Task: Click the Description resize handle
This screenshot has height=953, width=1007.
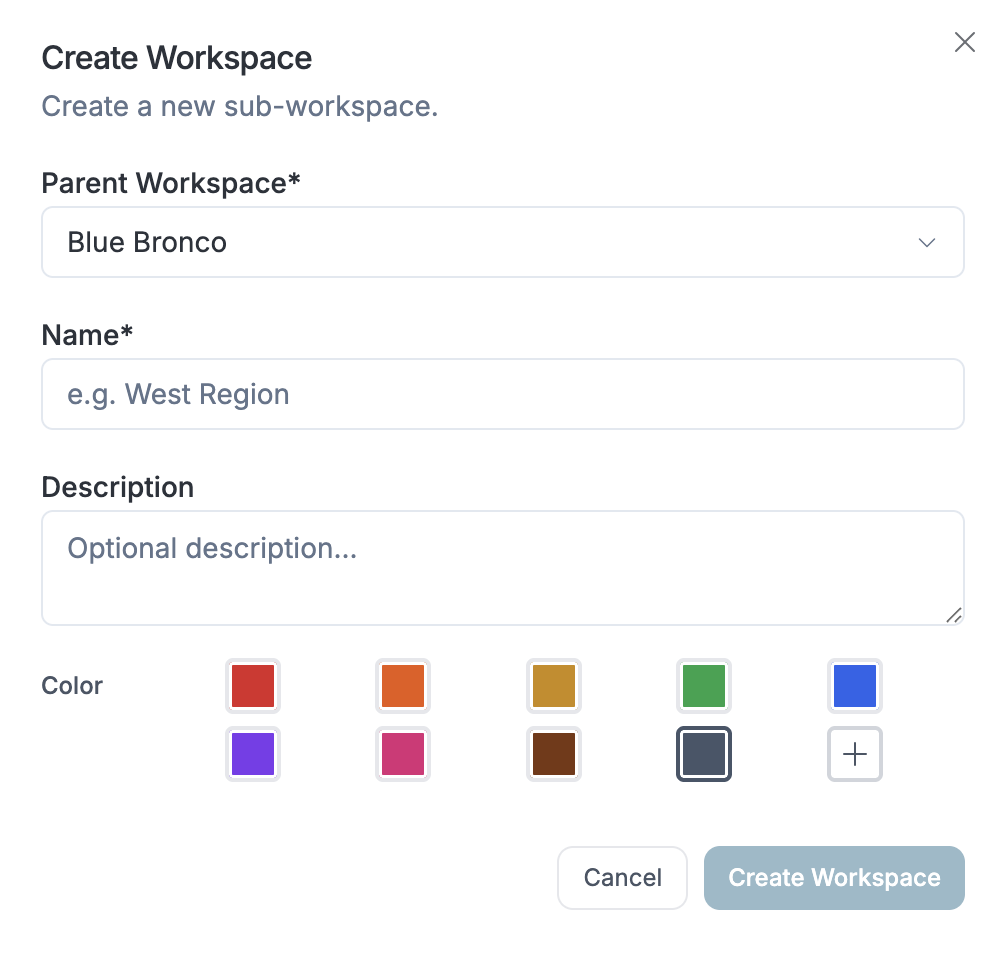Action: click(954, 615)
